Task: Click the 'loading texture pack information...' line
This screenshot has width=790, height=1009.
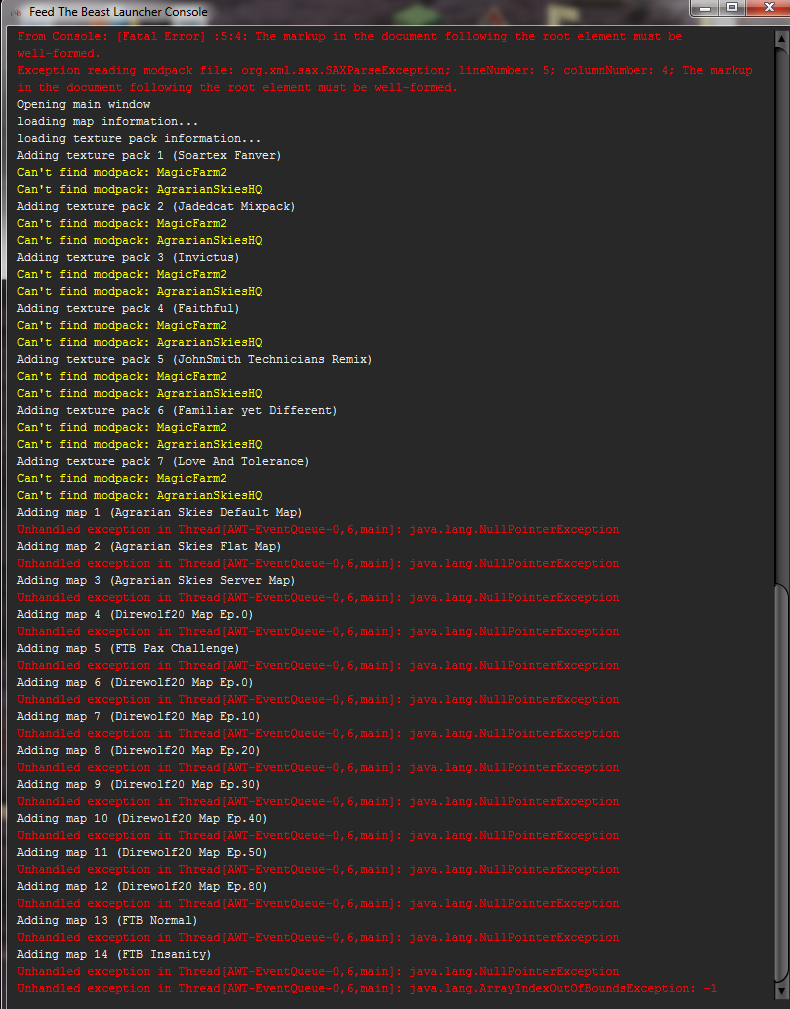Action: [139, 138]
